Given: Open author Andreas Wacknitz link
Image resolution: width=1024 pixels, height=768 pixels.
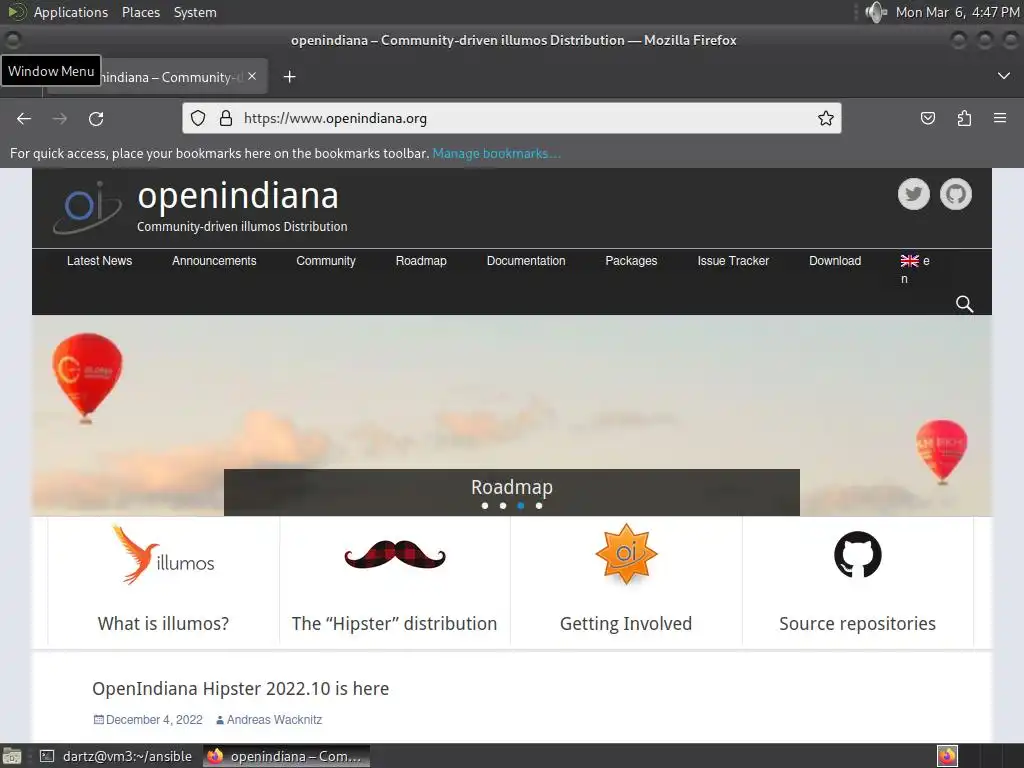Looking at the screenshot, I should [x=274, y=720].
